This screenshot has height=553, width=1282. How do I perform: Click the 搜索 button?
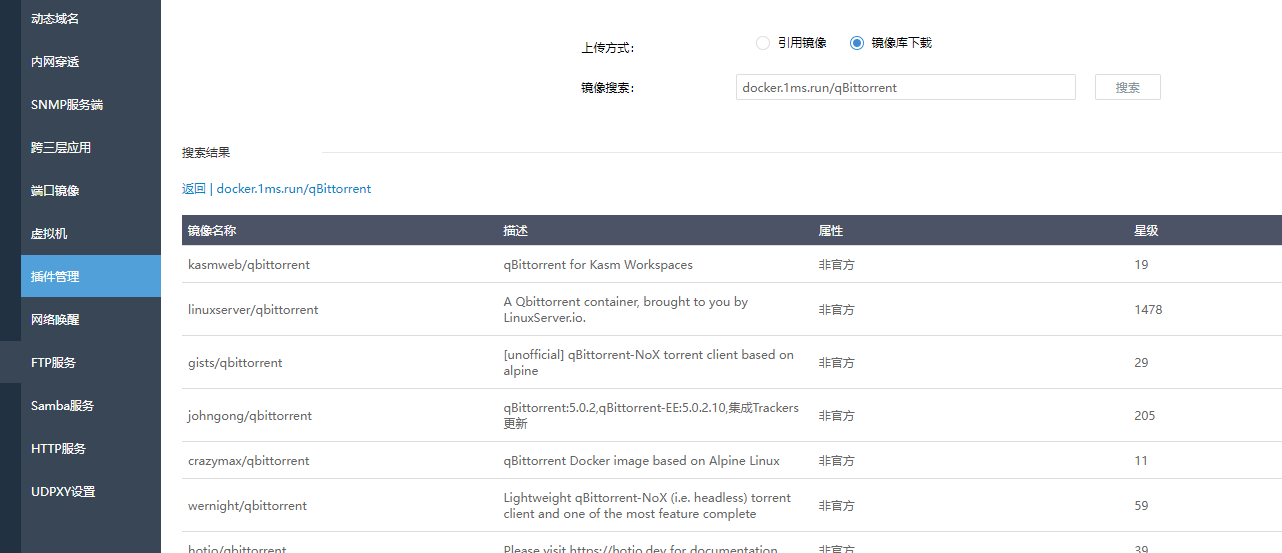tap(1128, 87)
